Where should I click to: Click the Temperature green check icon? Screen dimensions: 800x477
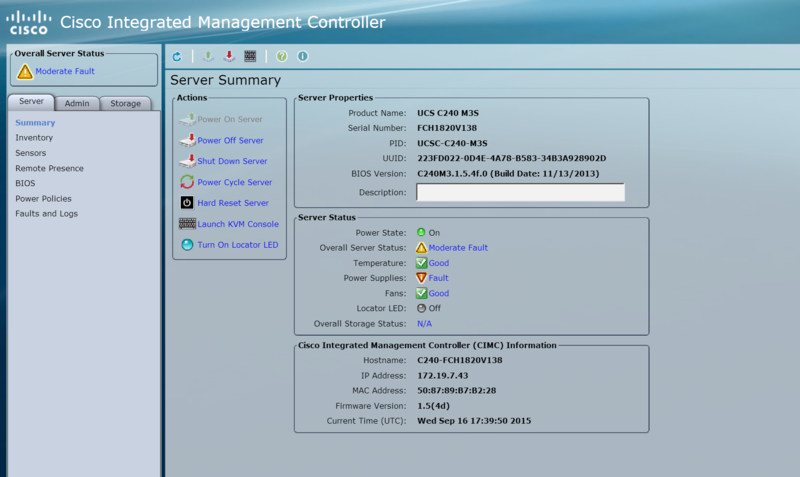click(421, 263)
